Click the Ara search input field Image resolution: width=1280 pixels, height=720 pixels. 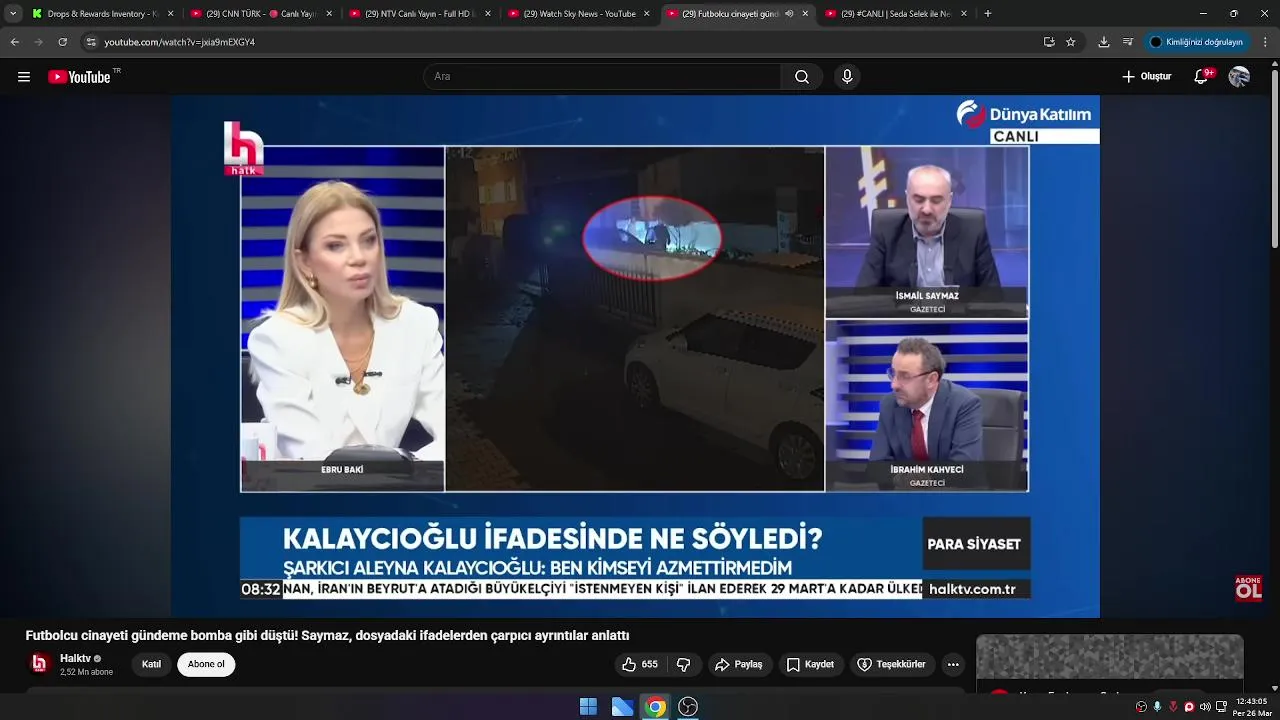coord(602,77)
